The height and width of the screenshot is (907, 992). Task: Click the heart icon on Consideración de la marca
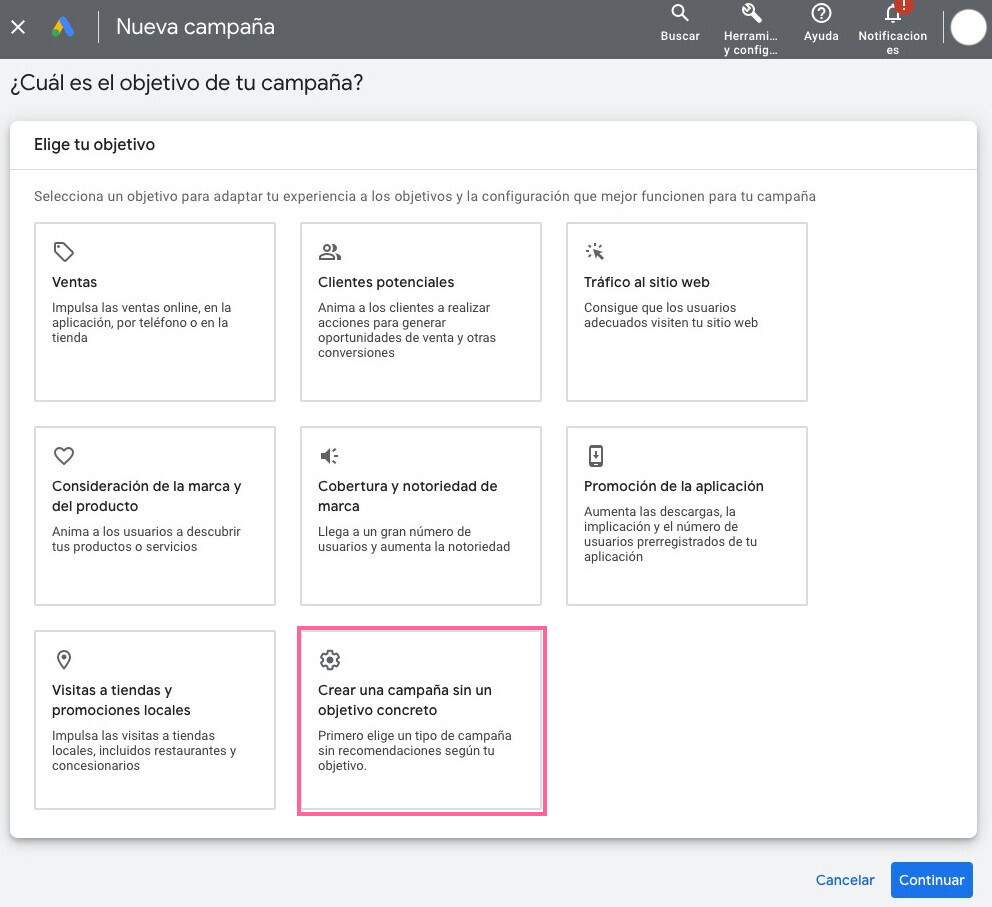pos(63,455)
